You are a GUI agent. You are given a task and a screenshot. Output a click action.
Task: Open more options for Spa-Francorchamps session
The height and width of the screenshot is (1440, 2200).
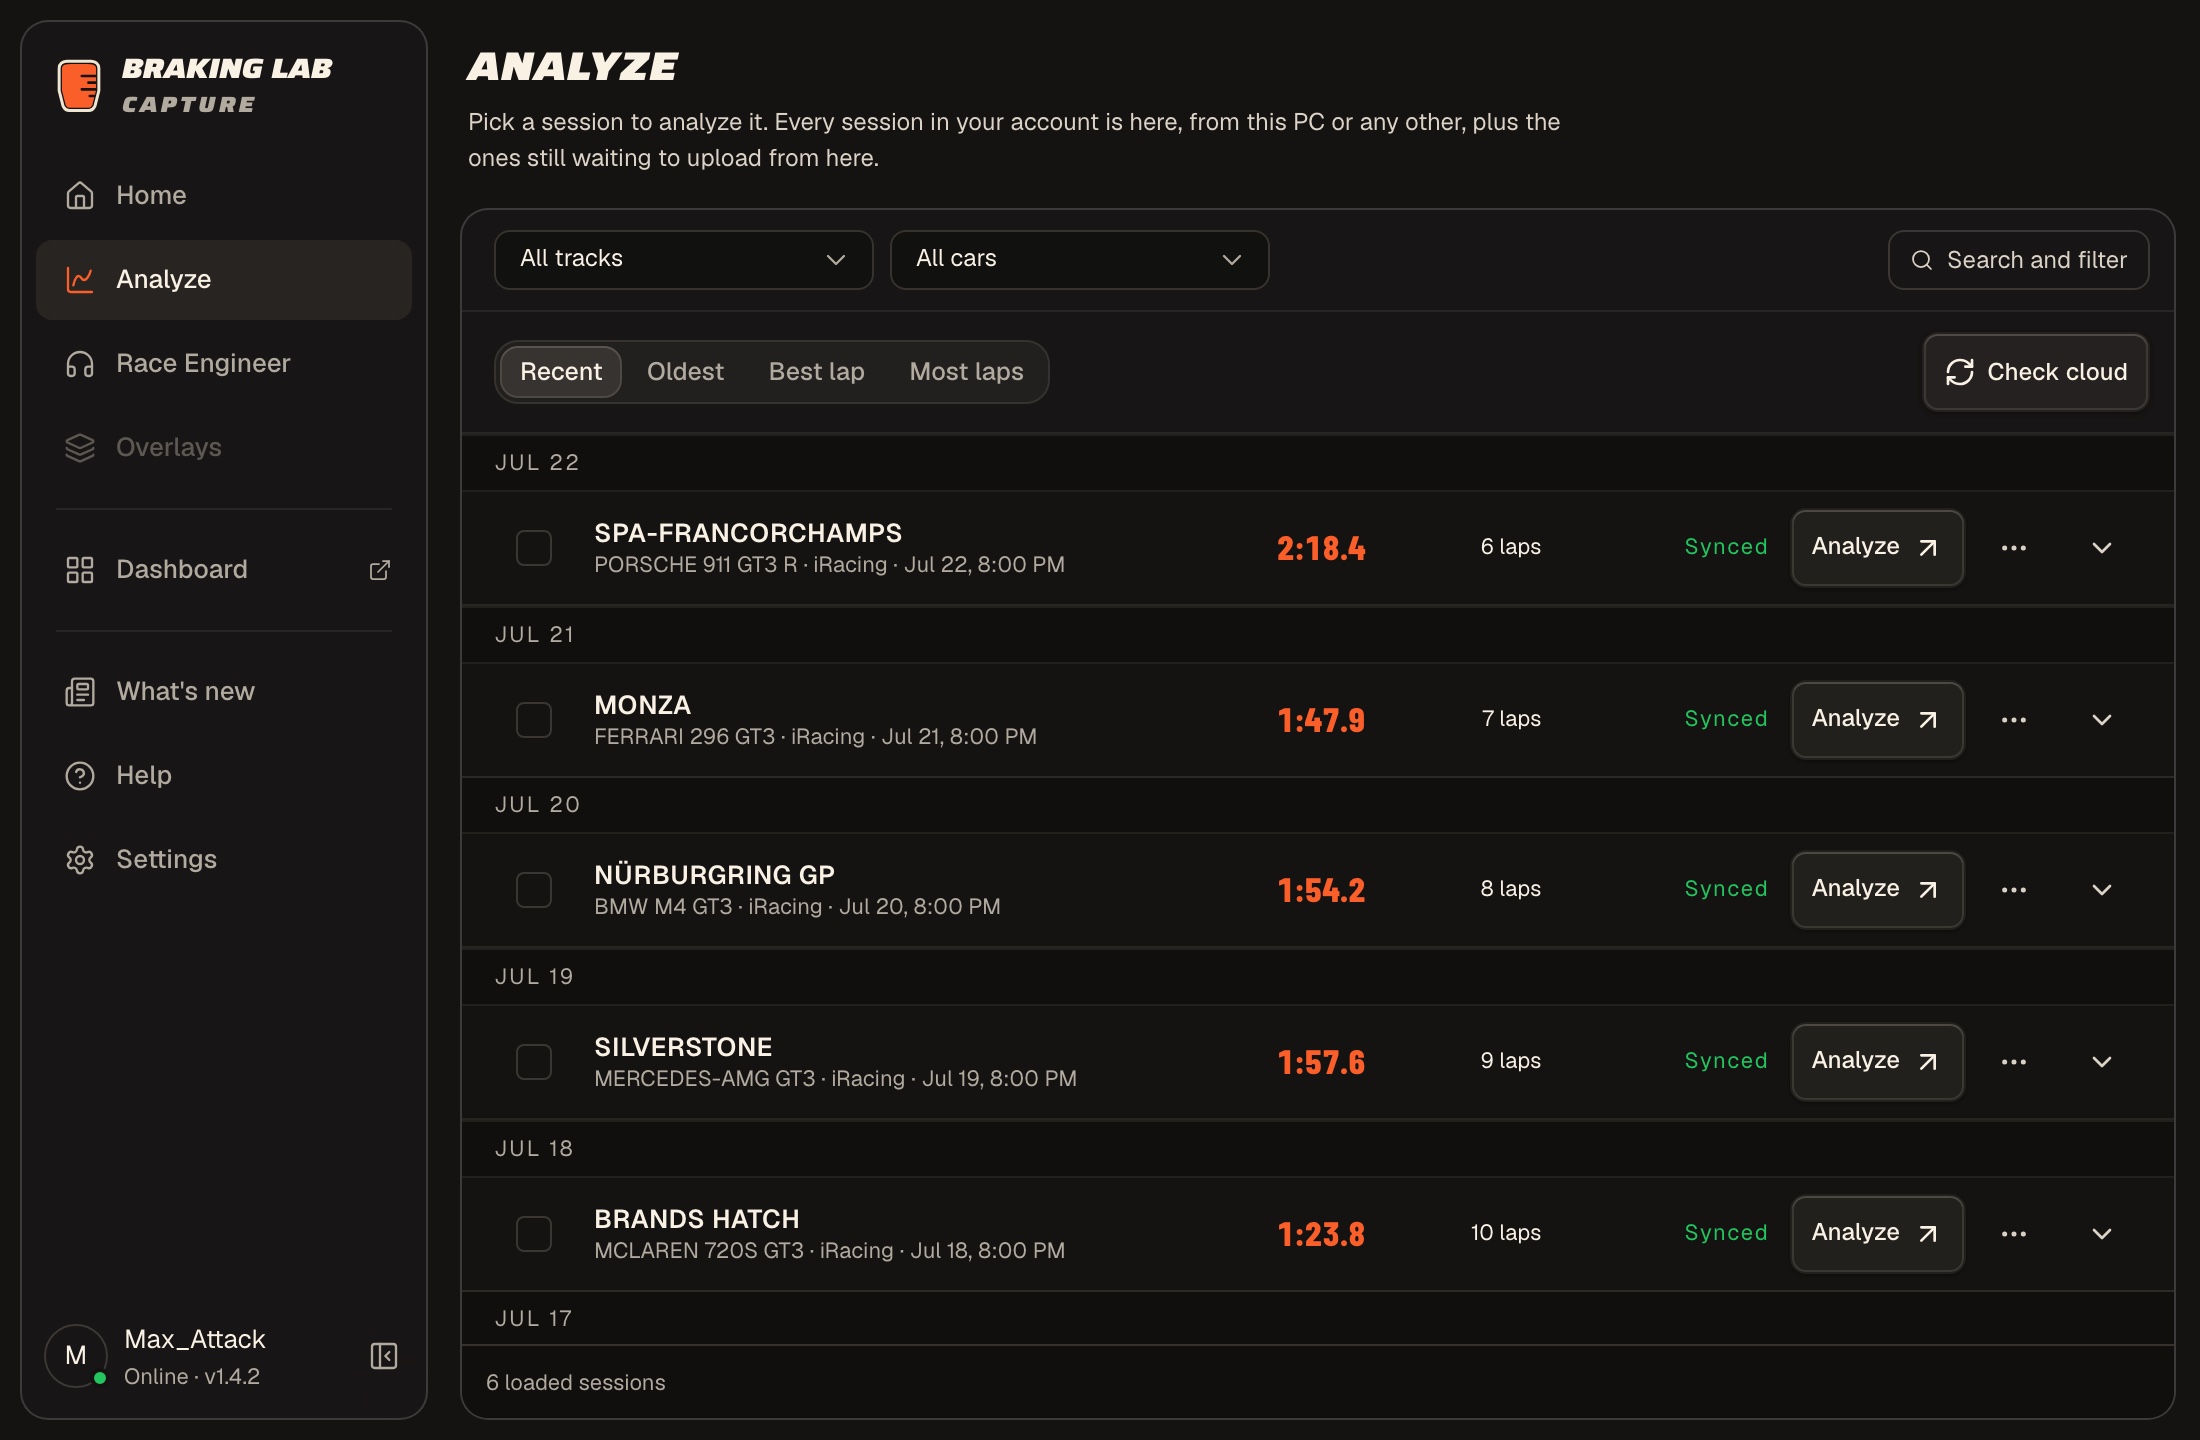pos(2014,548)
